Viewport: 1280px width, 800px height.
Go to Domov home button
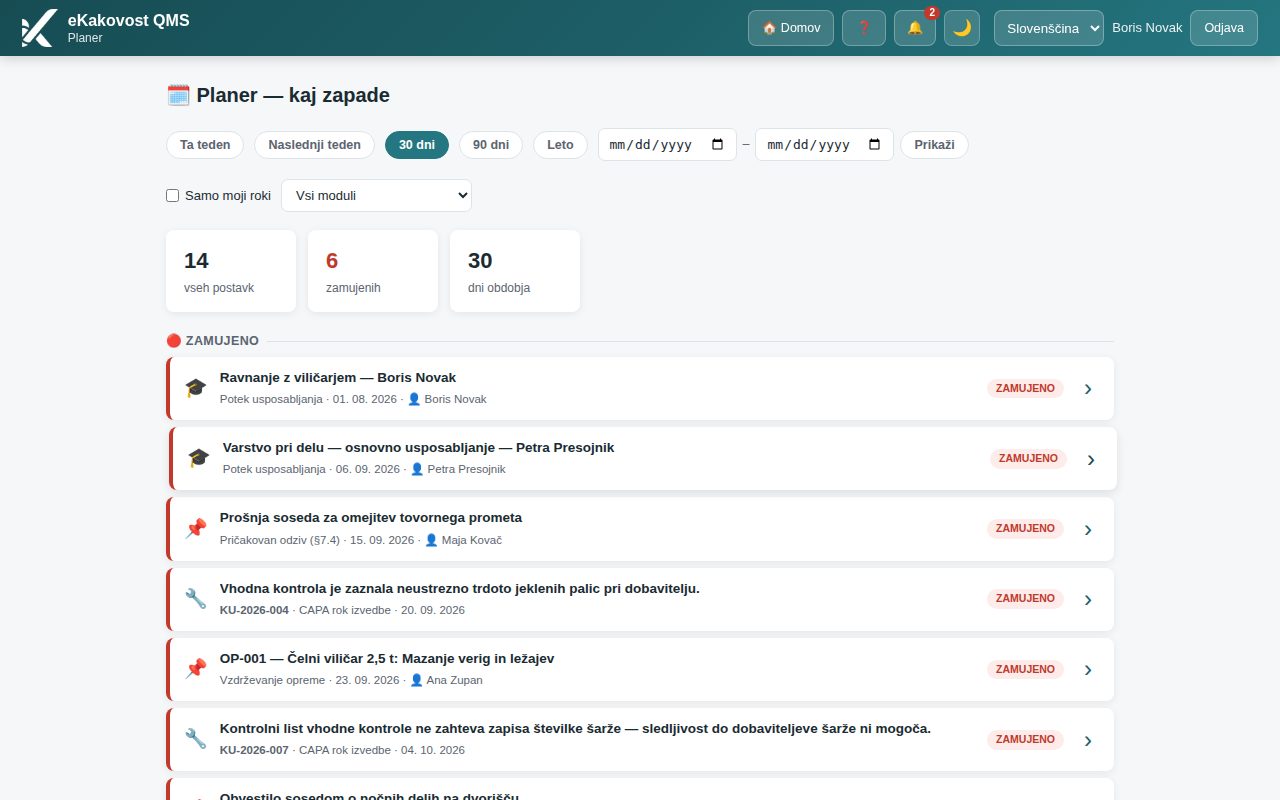coord(791,28)
